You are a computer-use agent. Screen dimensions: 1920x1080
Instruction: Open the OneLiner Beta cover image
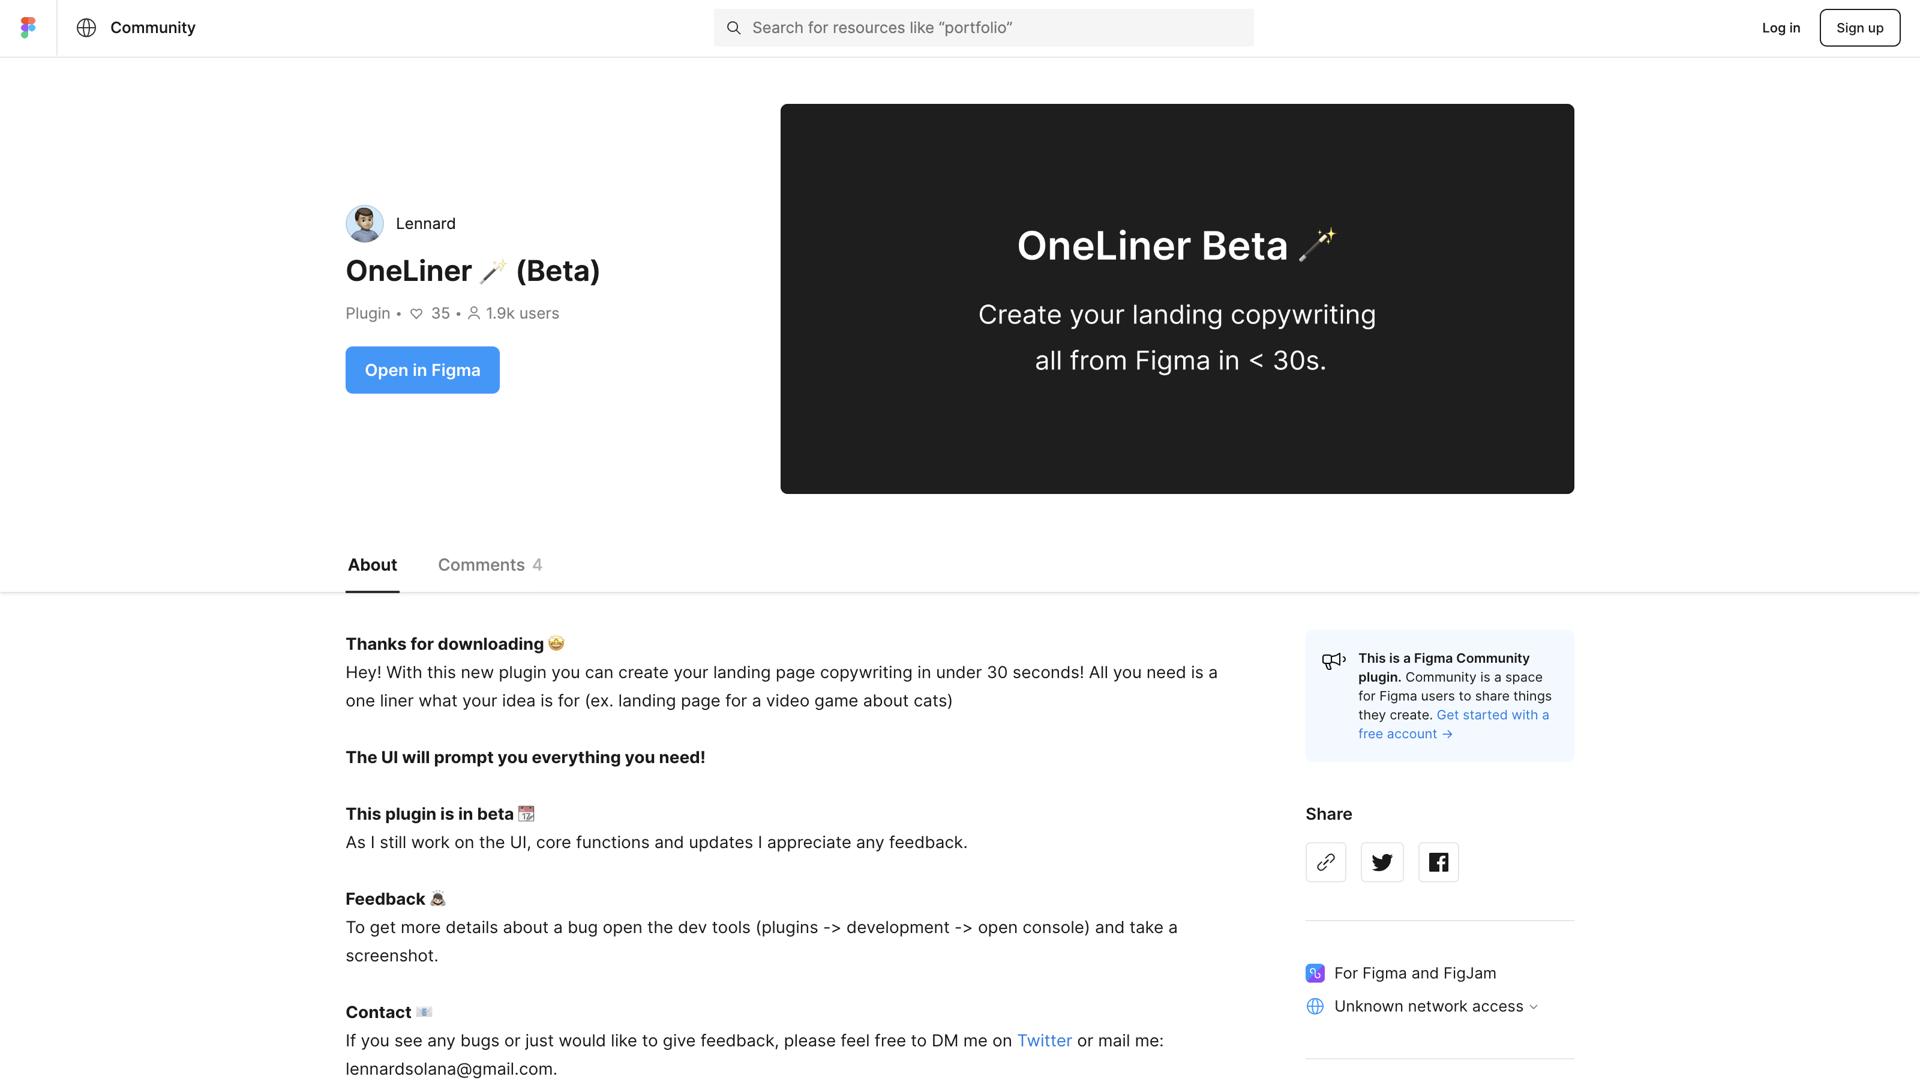[x=1176, y=298]
